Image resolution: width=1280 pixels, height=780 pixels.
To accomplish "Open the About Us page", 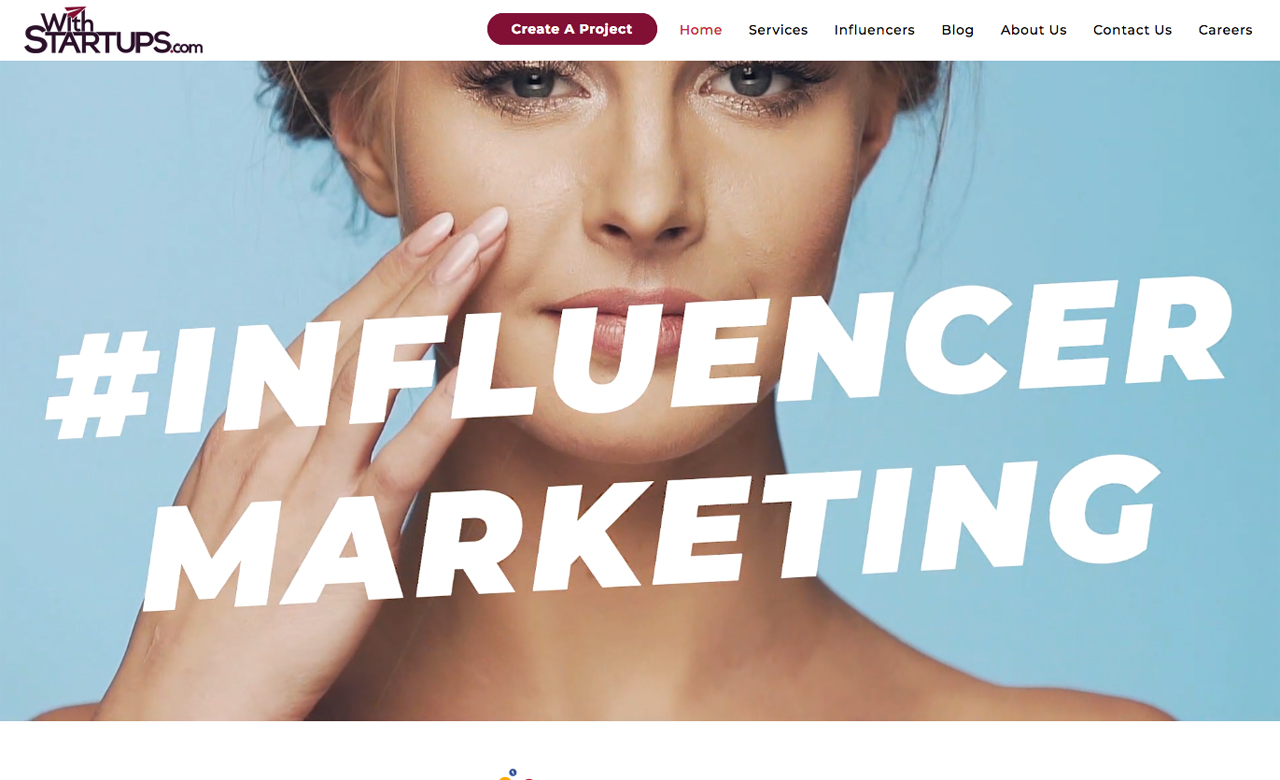I will [1033, 30].
